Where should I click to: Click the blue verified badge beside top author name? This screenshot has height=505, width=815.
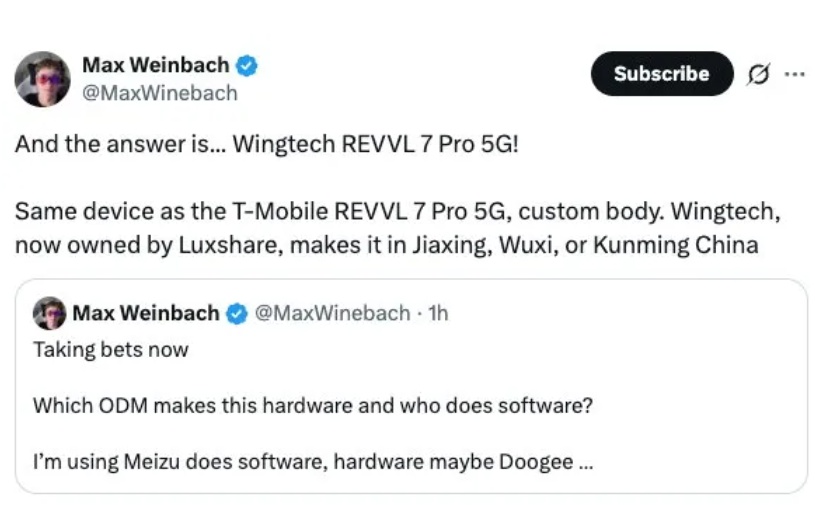(x=246, y=65)
